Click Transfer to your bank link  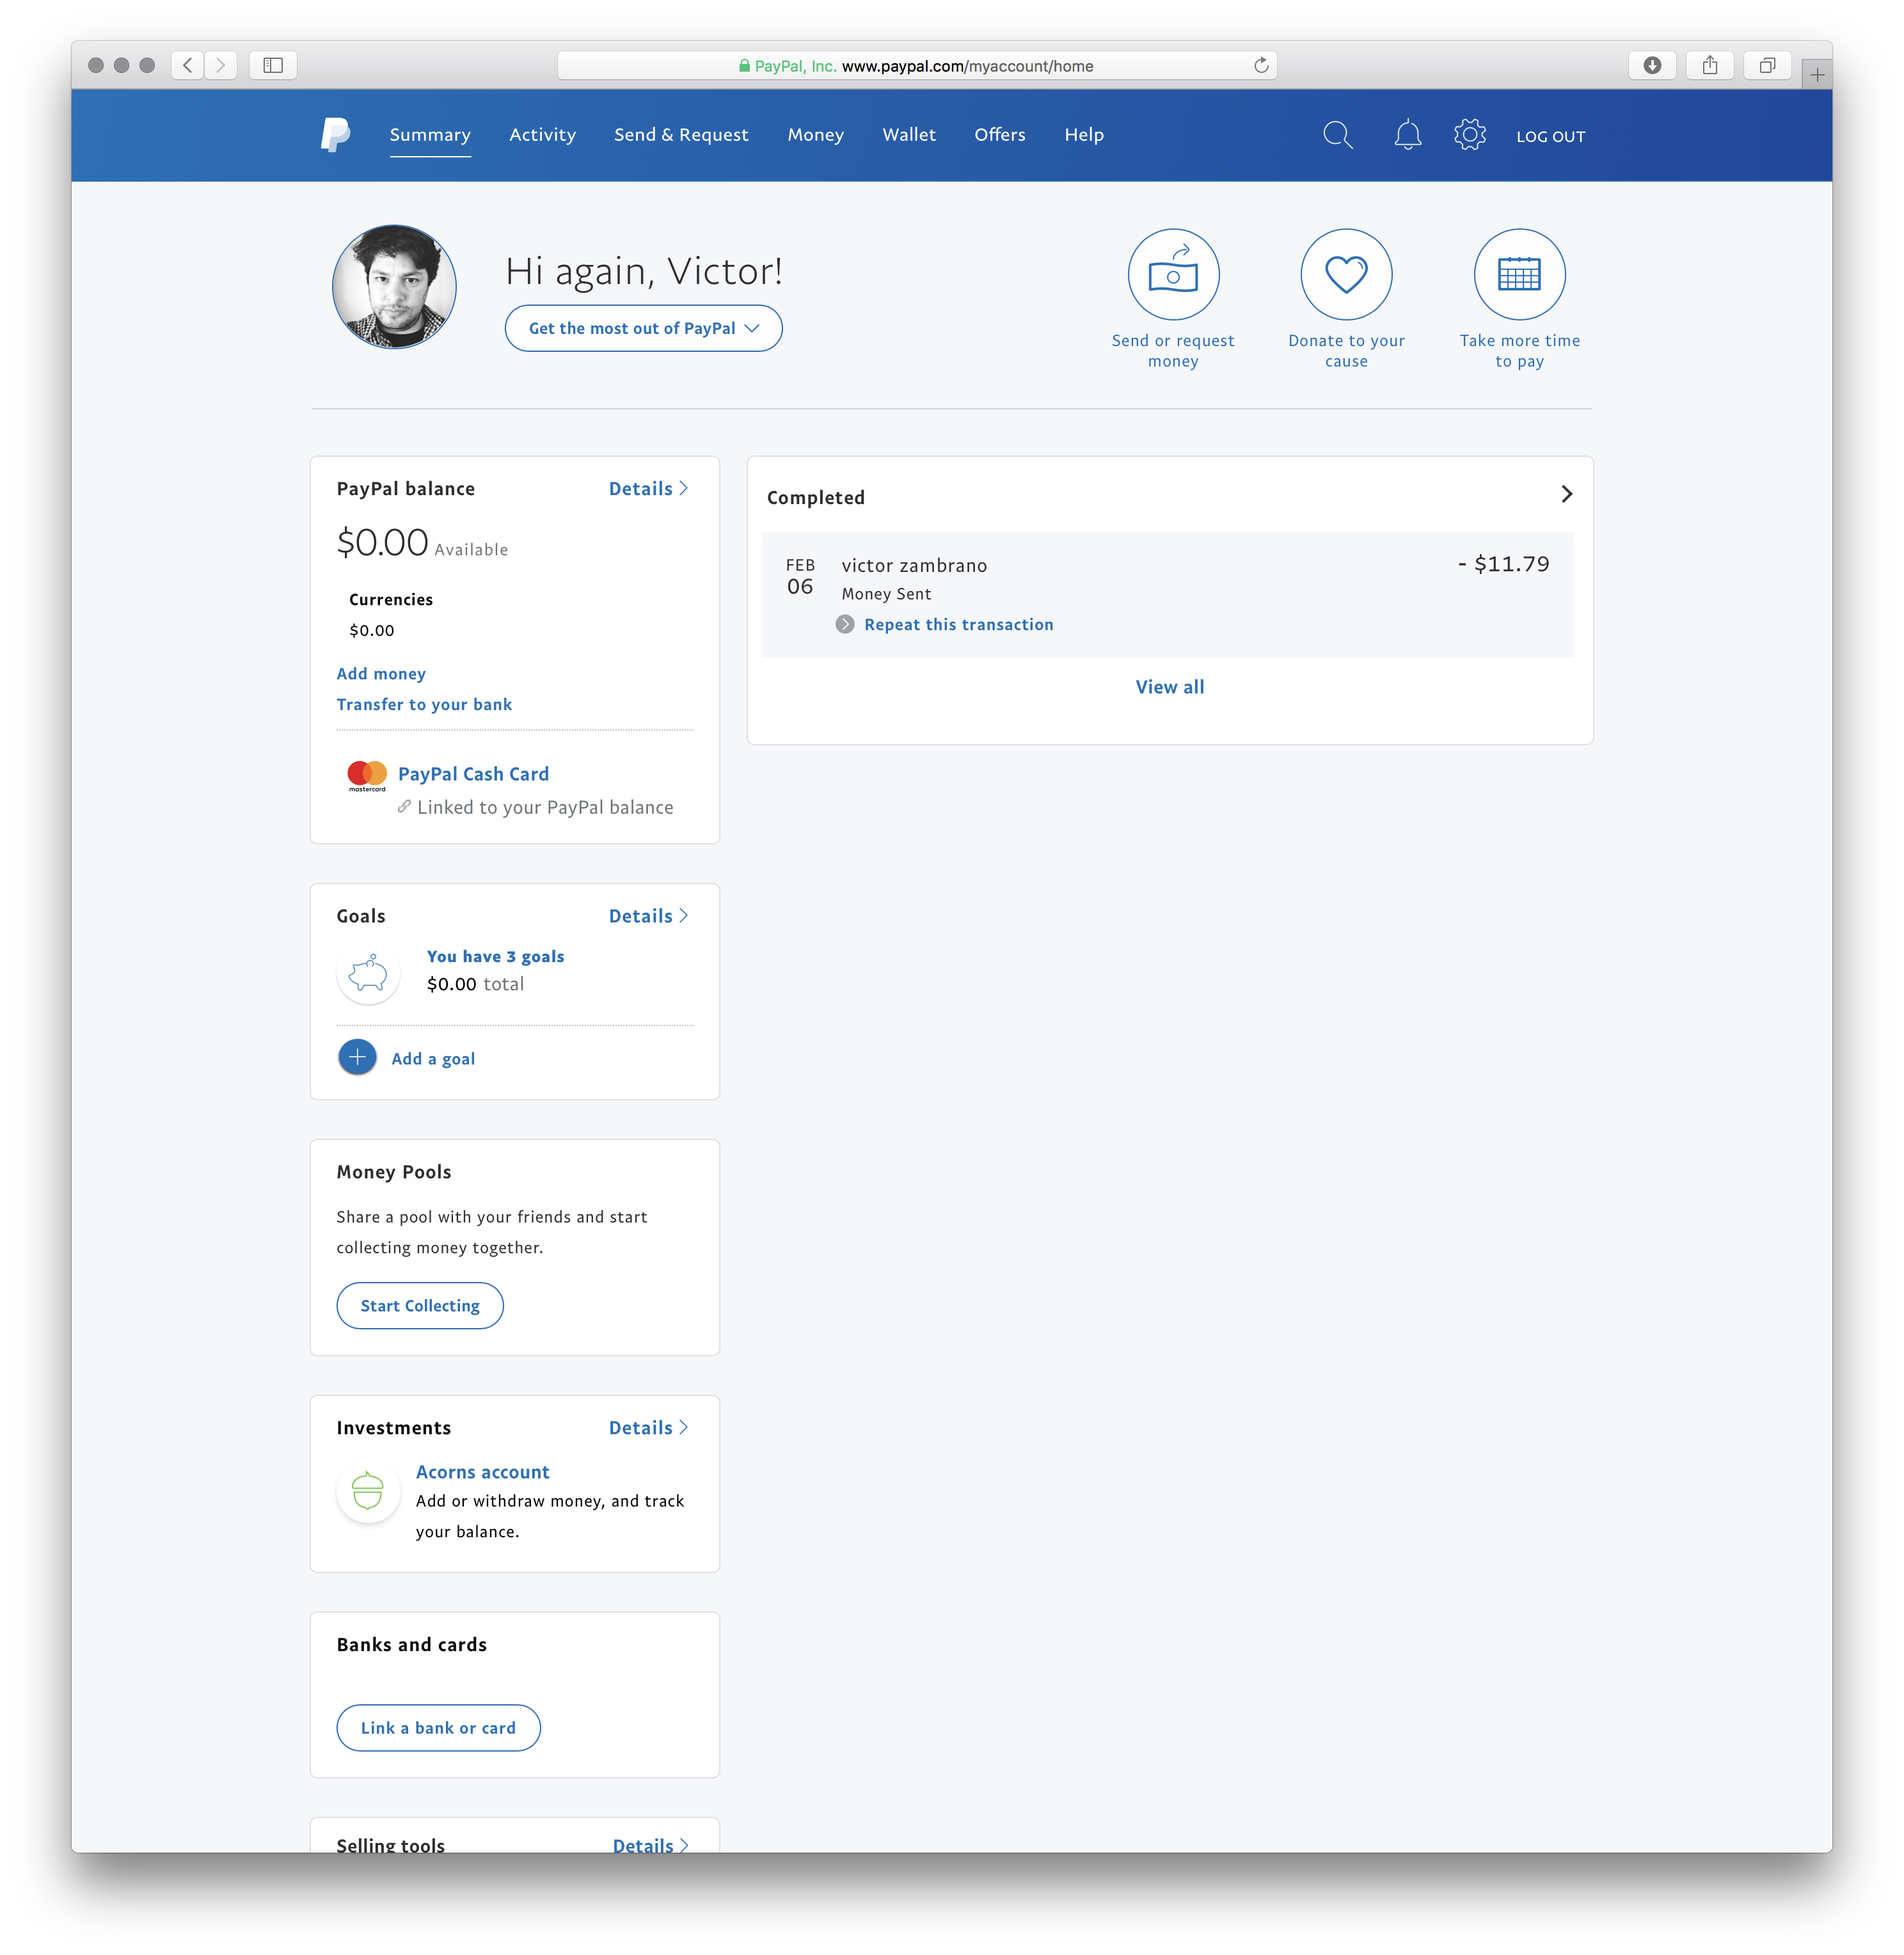(x=424, y=705)
